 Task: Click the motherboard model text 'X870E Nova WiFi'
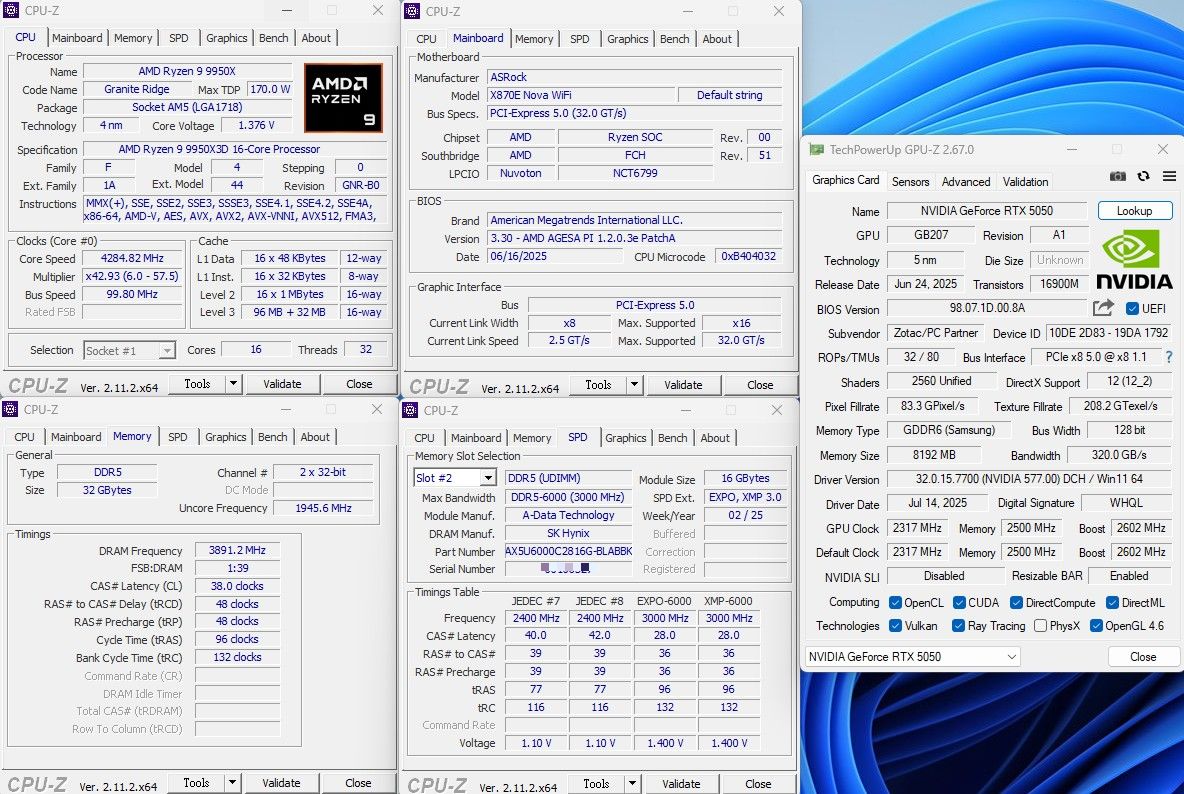tap(531, 95)
